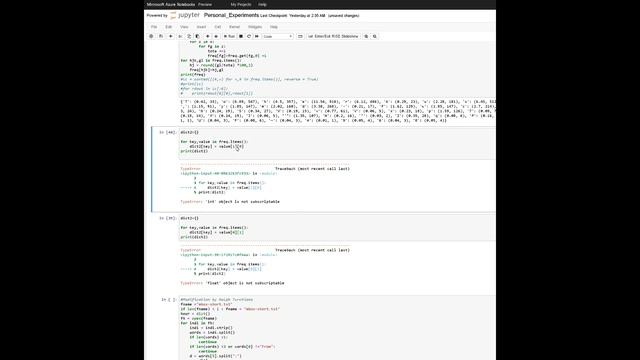The image size is (640, 360).
Task: Click Last Checkpoint timestamp text
Action: [x=293, y=16]
